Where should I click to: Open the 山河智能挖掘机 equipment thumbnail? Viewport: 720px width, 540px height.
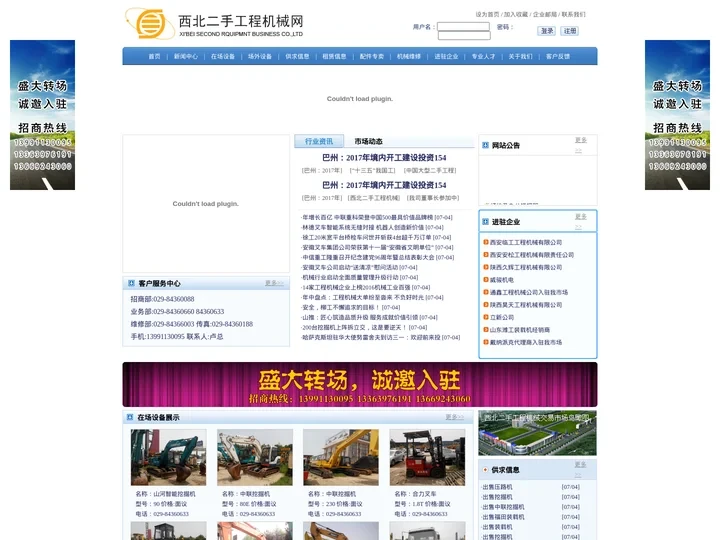pyautogui.click(x=168, y=458)
